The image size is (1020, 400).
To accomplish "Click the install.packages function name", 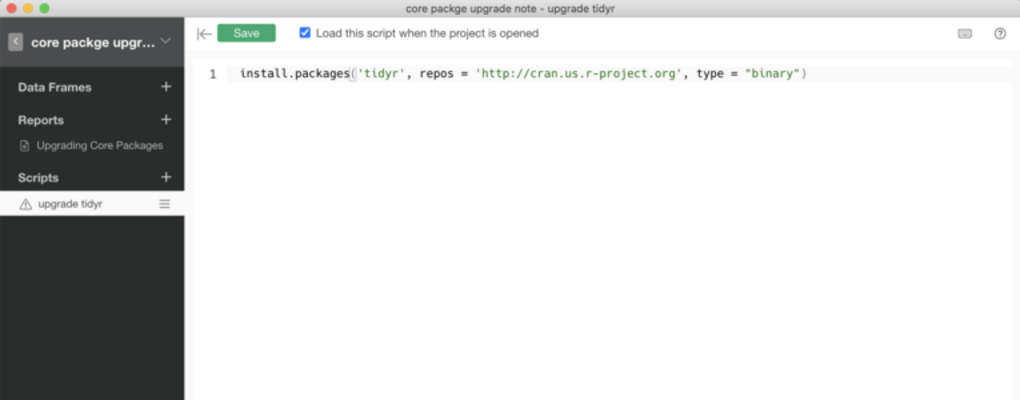I will click(x=295, y=74).
